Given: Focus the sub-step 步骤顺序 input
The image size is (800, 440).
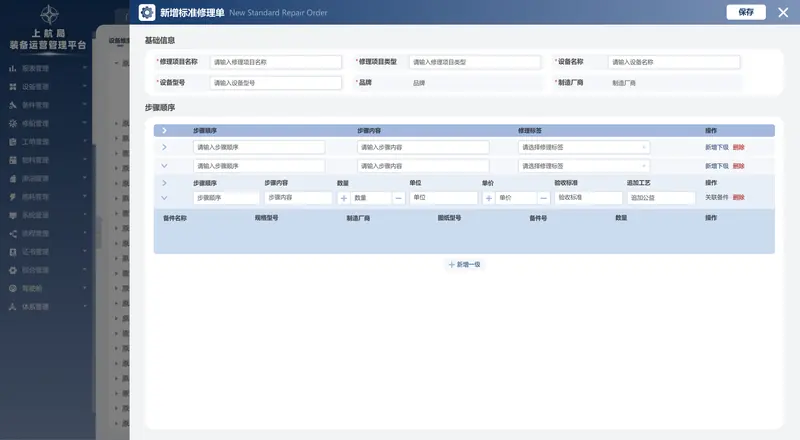Looking at the screenshot, I should click(227, 198).
